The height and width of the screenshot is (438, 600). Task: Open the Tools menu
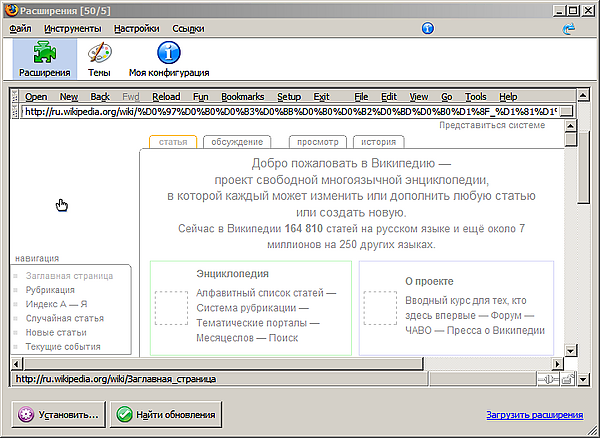(476, 97)
